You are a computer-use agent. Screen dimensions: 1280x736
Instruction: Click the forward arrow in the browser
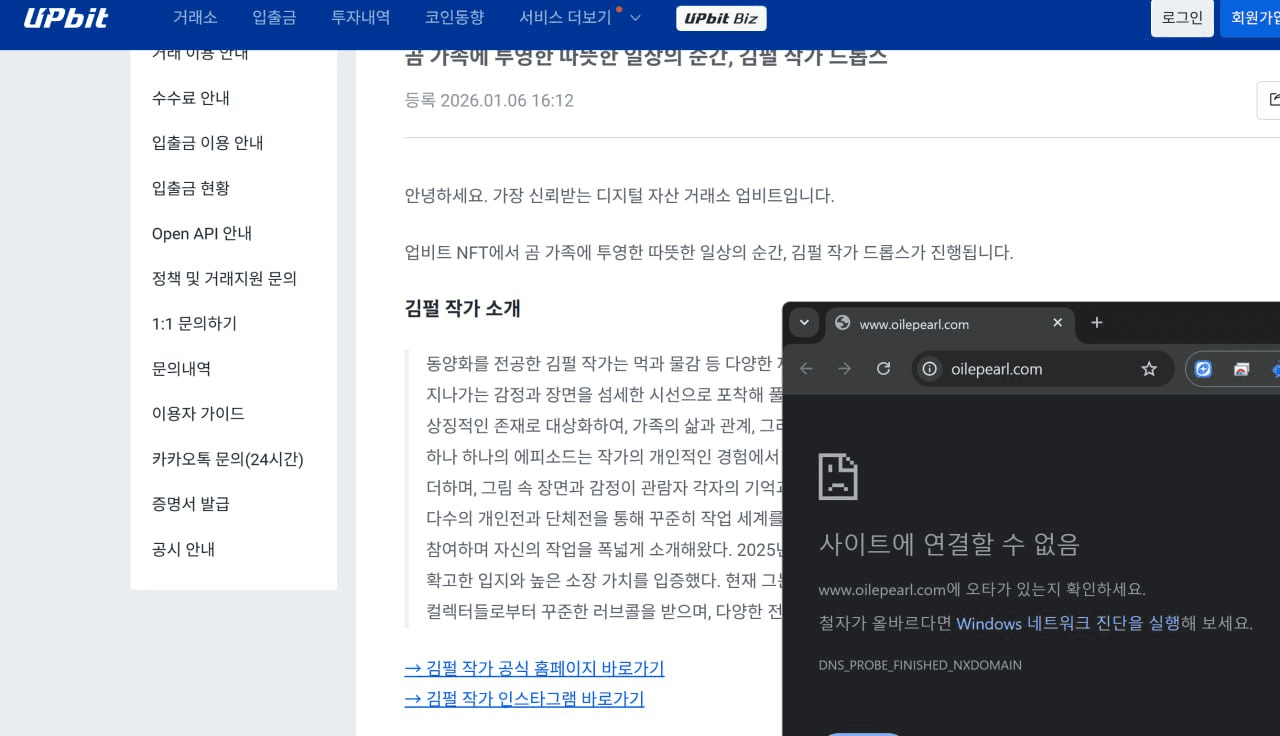[x=844, y=369]
